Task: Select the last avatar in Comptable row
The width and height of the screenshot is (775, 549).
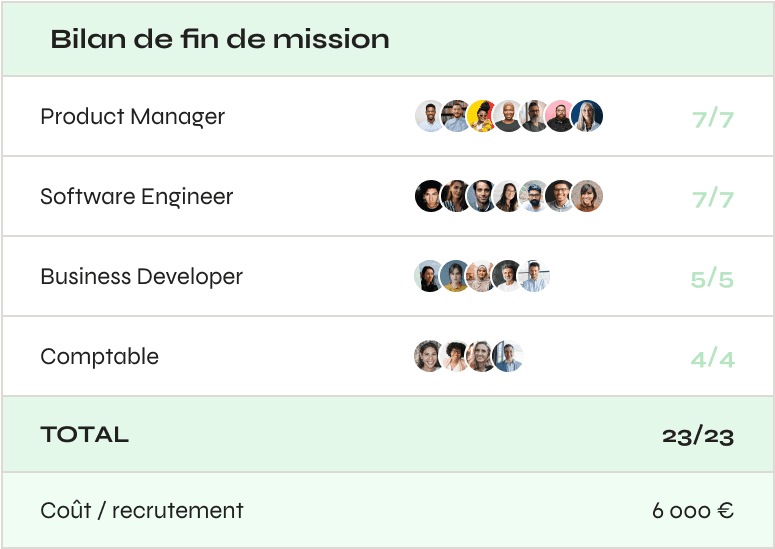Action: point(509,356)
